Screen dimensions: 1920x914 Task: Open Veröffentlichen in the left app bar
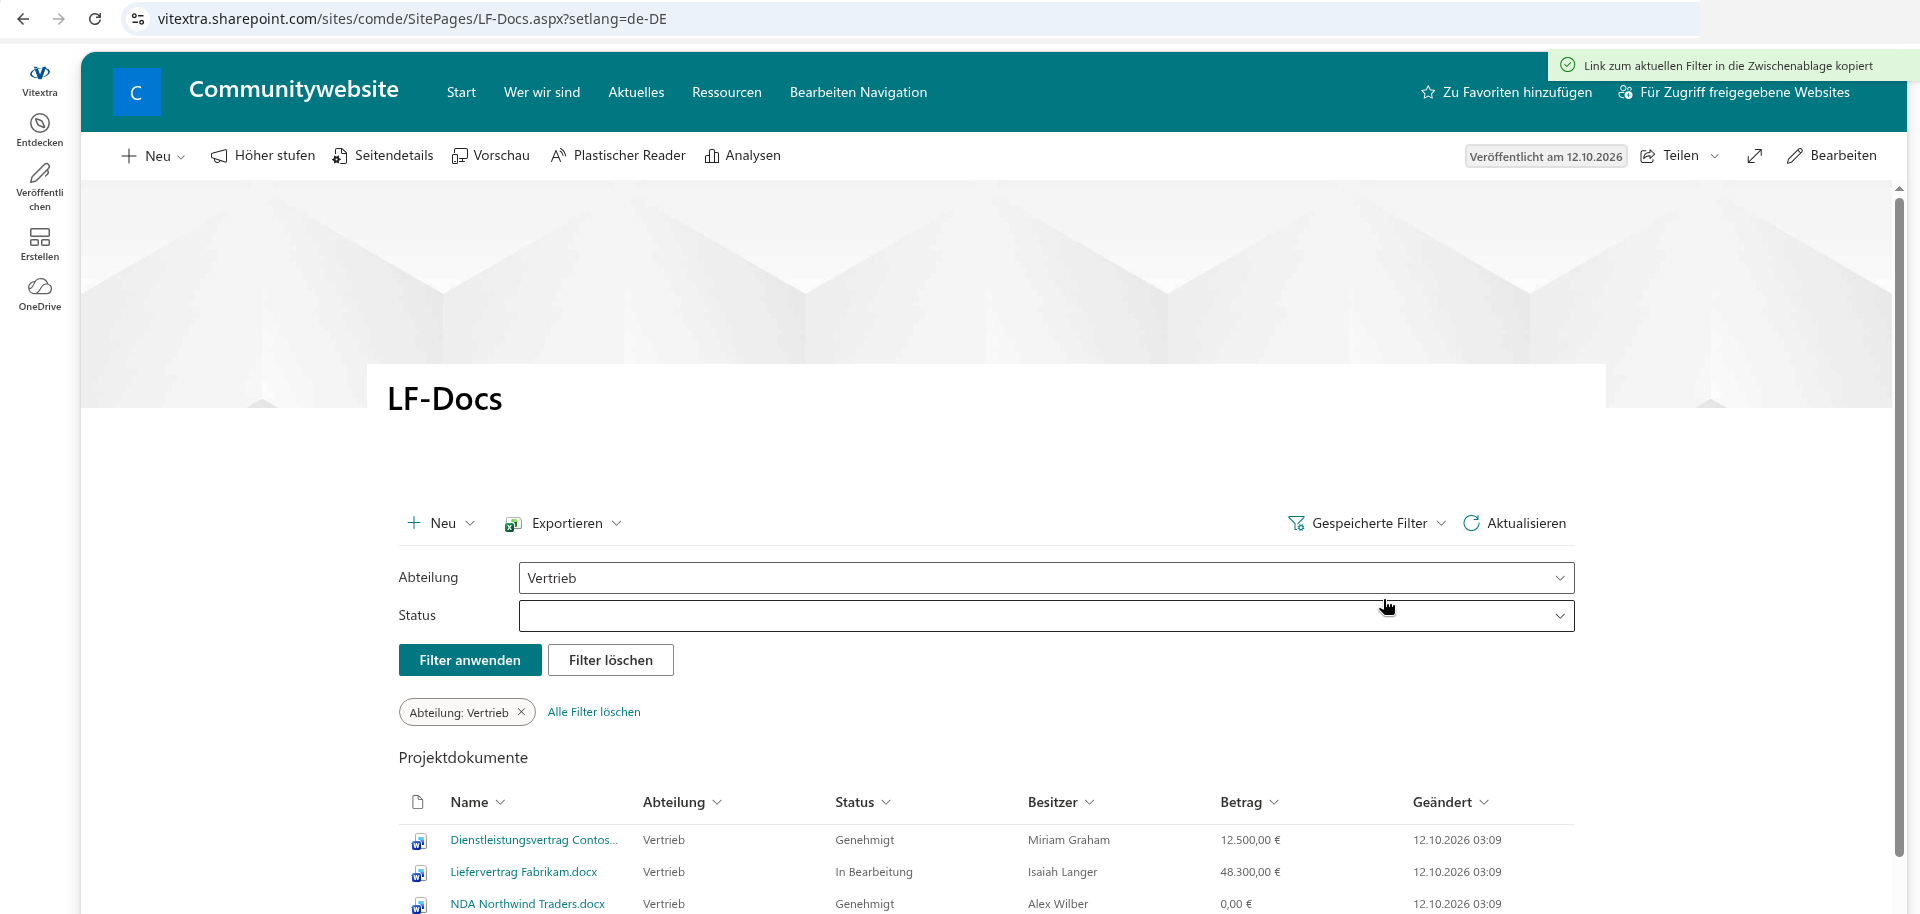coord(40,187)
